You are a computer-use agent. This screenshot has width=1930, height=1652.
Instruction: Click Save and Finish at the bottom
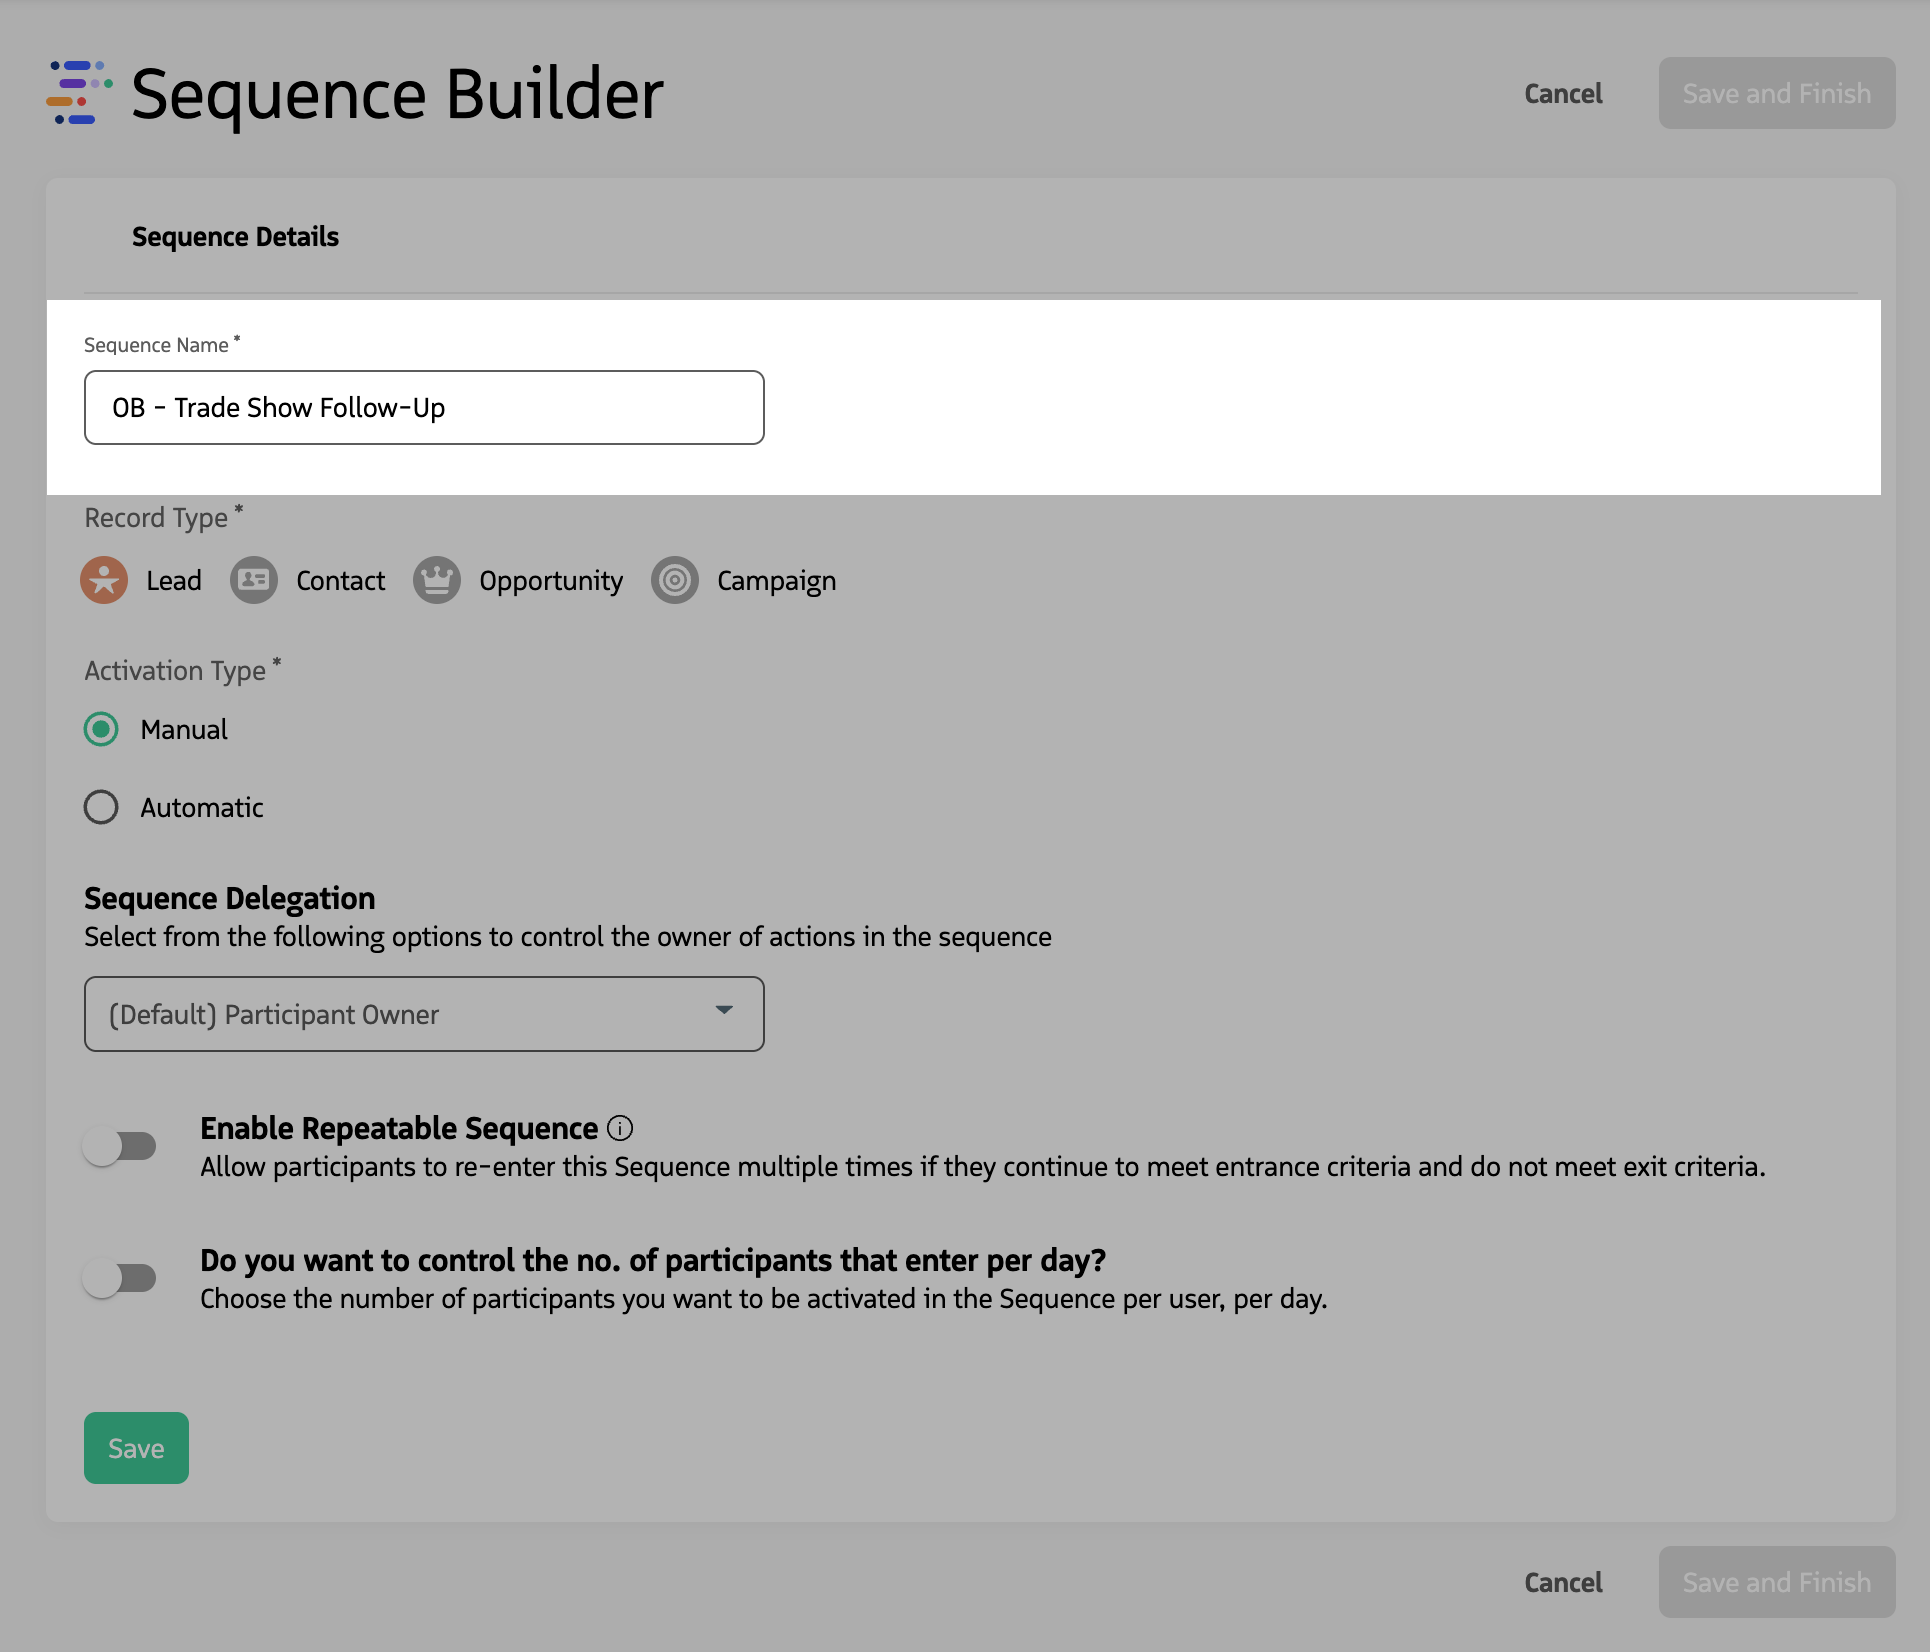tap(1777, 1582)
